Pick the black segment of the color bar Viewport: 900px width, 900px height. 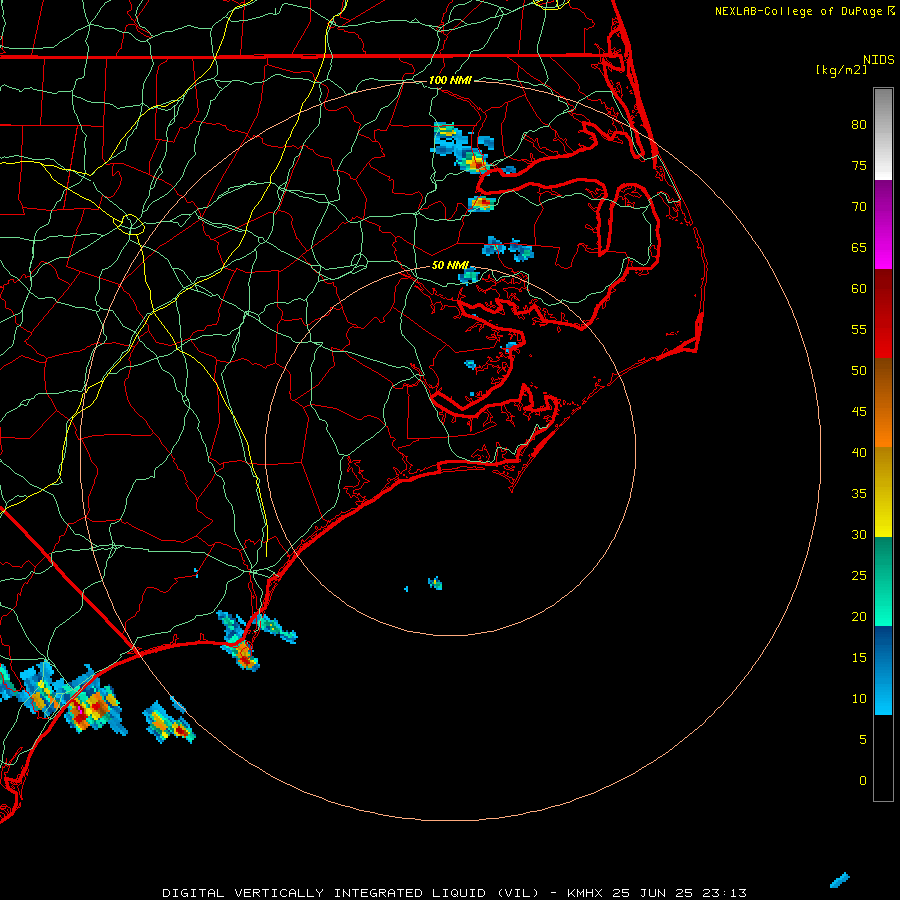tap(883, 757)
